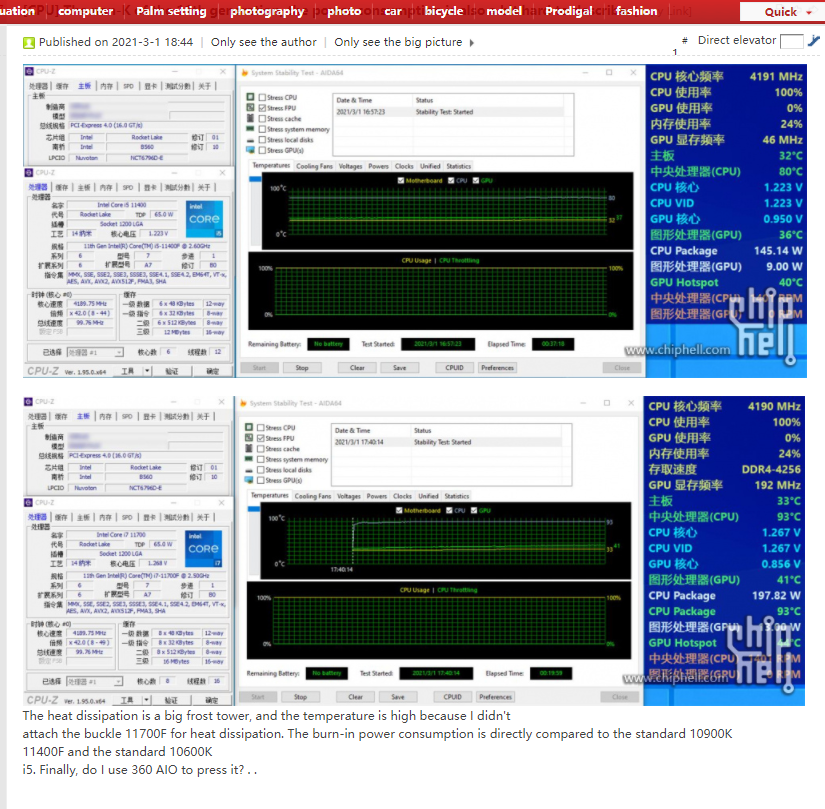Click Stress GPU(s) monitor icon, i7 11700 screenshot
The image size is (825, 809).
249,480
